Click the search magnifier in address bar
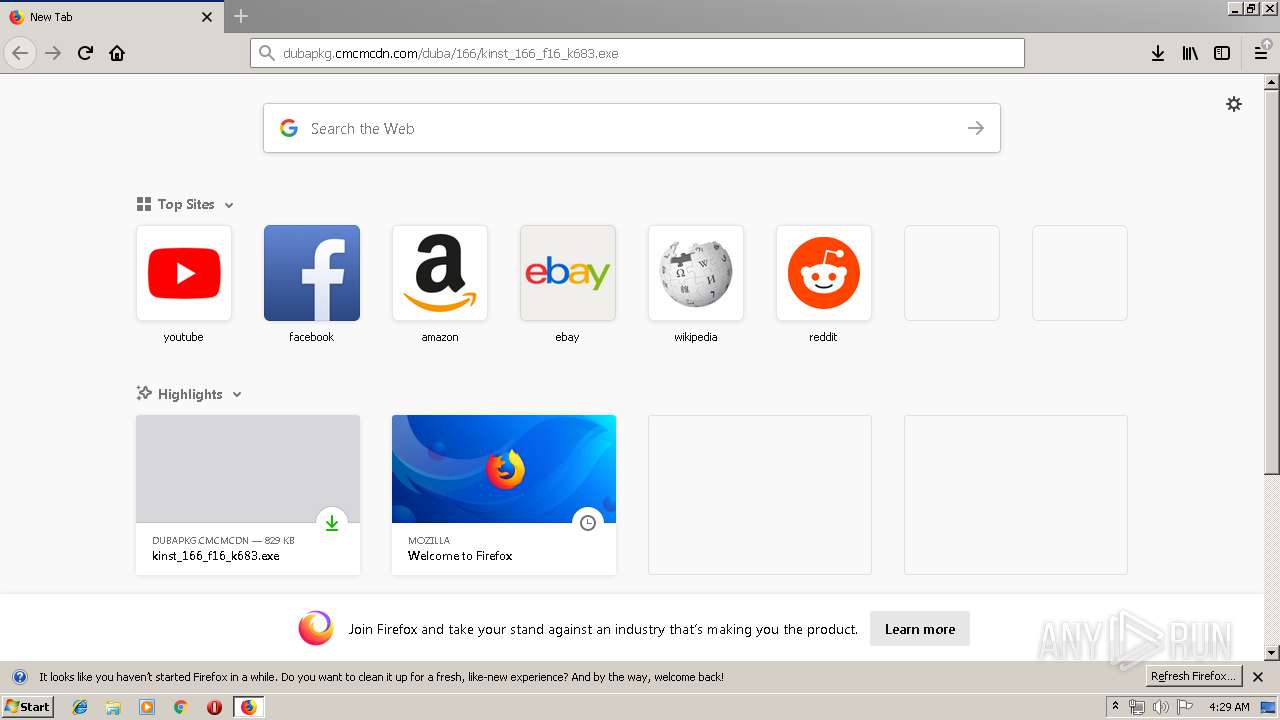1280x720 pixels. click(x=266, y=53)
